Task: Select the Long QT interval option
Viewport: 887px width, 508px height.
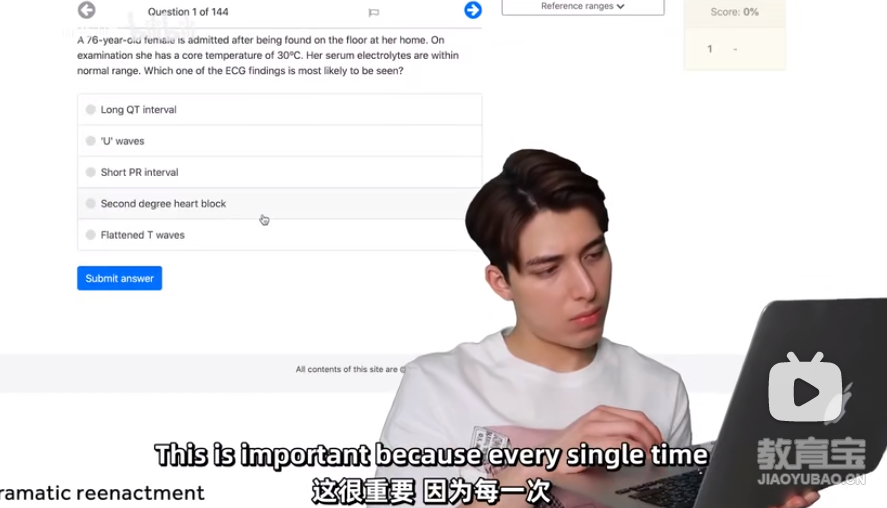Action: (x=279, y=110)
